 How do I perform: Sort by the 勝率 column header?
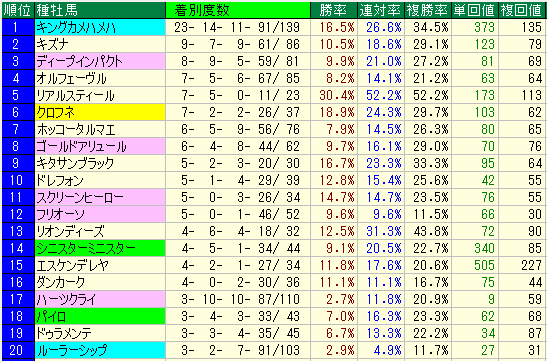[x=334, y=10]
